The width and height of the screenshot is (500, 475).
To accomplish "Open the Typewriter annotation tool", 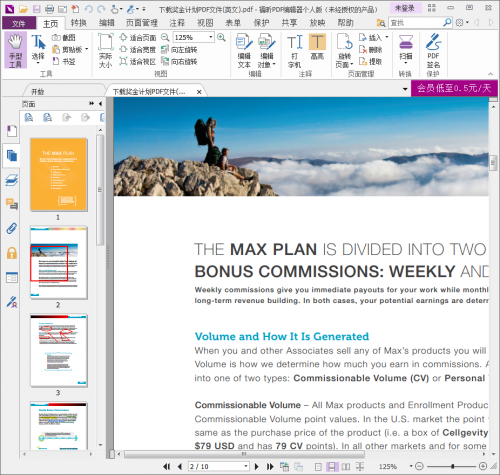I will [295, 51].
